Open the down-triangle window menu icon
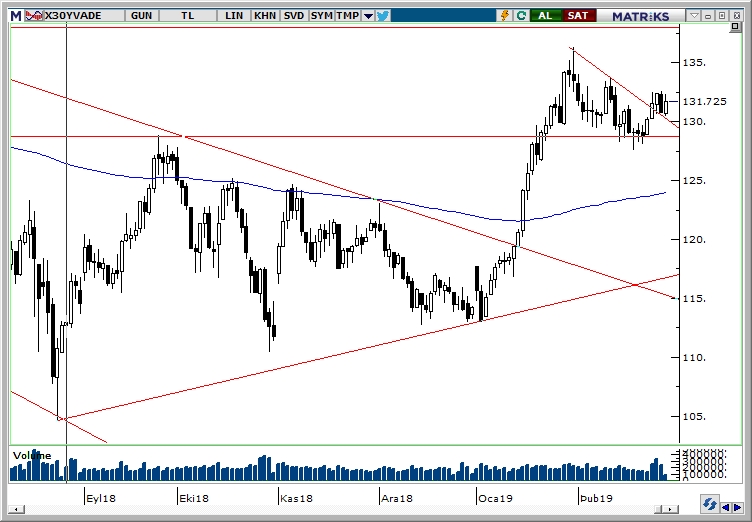This screenshot has height=522, width=752. tap(694, 16)
